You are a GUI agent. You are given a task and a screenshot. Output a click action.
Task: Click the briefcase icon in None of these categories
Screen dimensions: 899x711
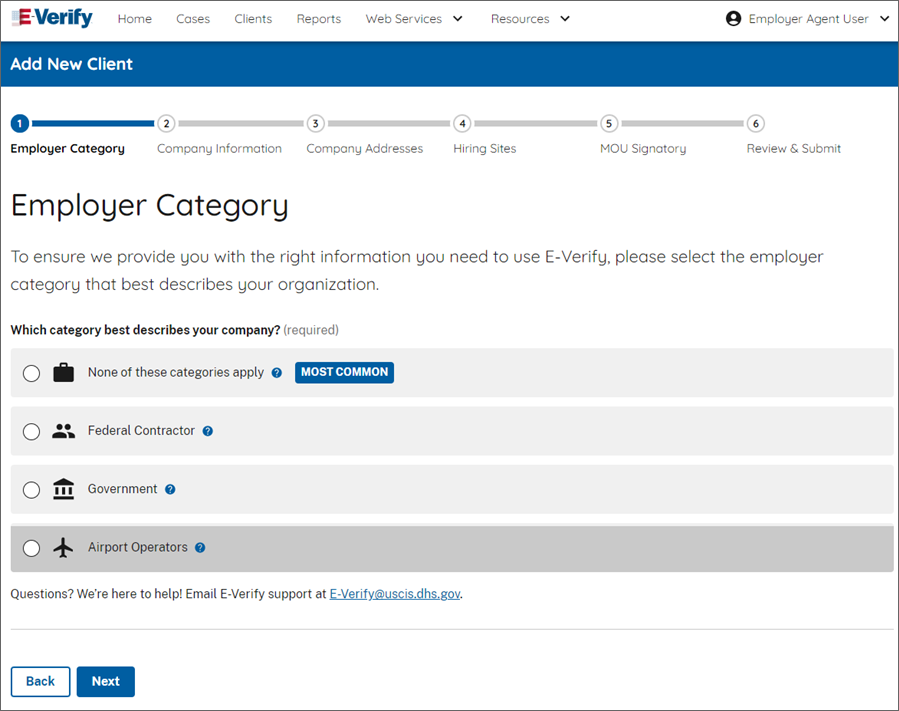tap(64, 373)
